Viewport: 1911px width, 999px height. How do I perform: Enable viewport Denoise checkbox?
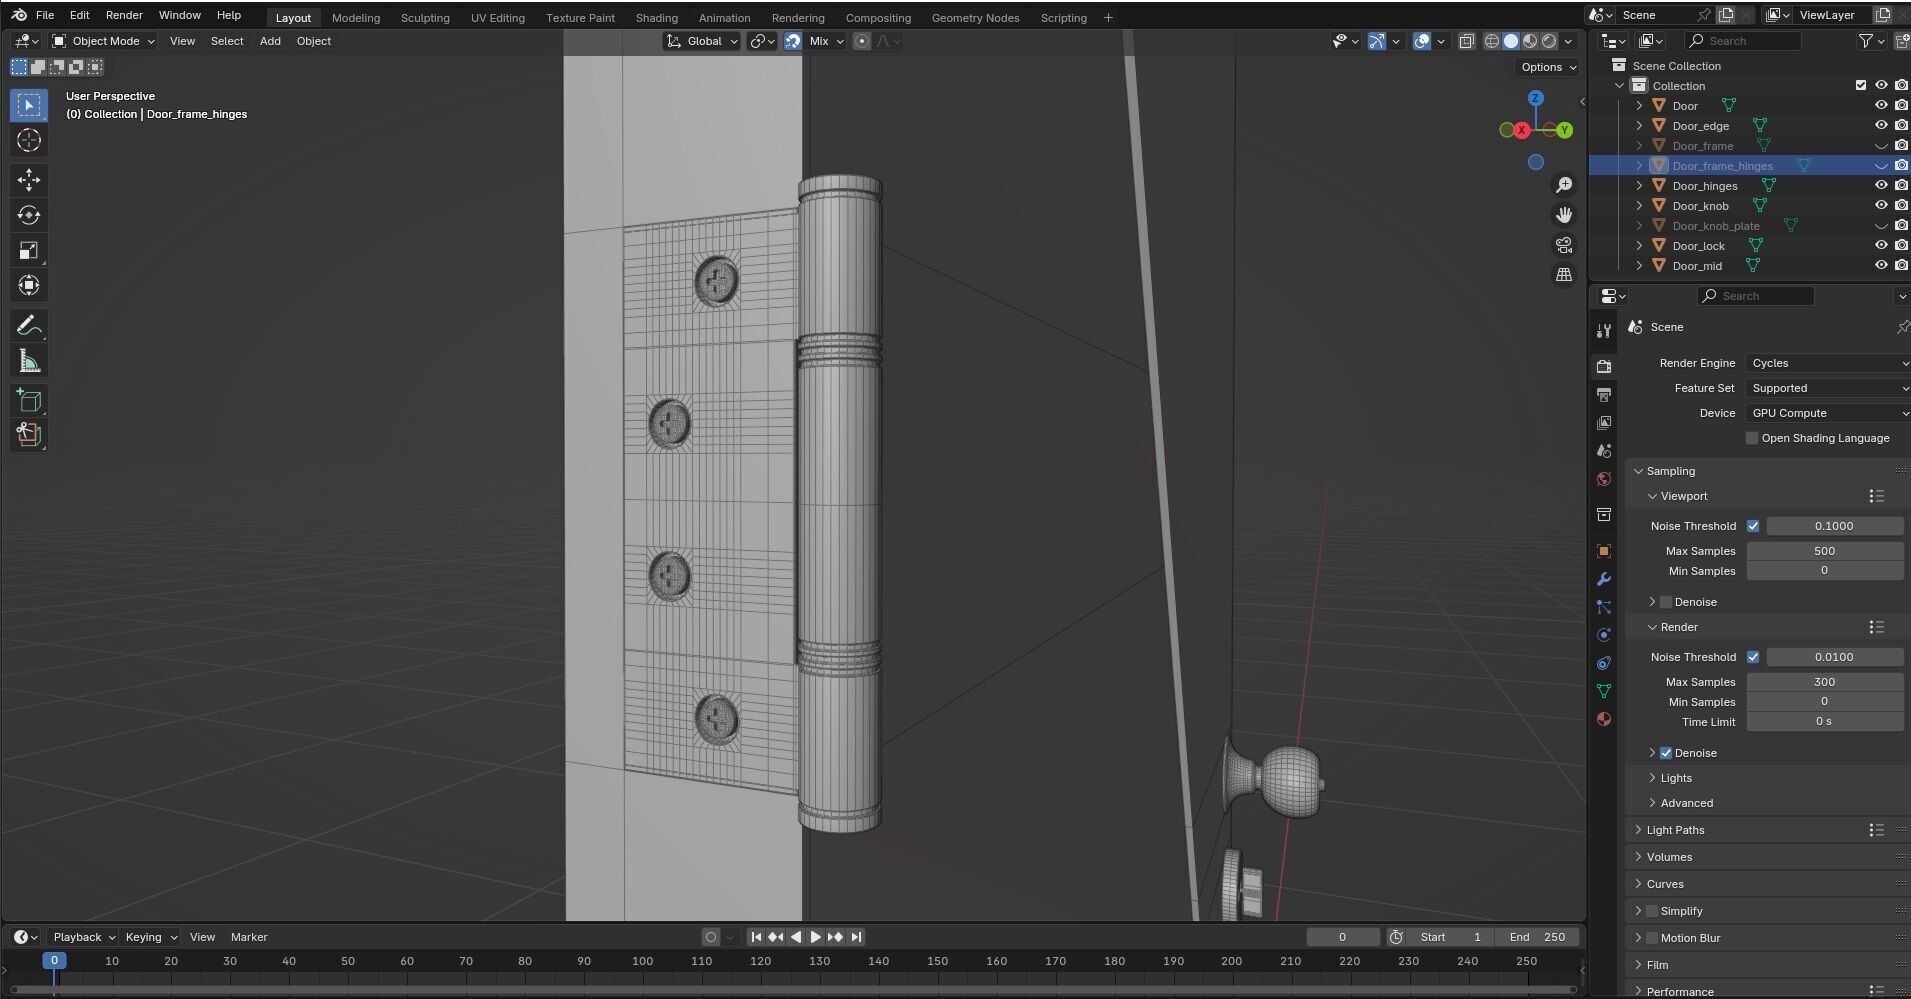pos(1666,602)
